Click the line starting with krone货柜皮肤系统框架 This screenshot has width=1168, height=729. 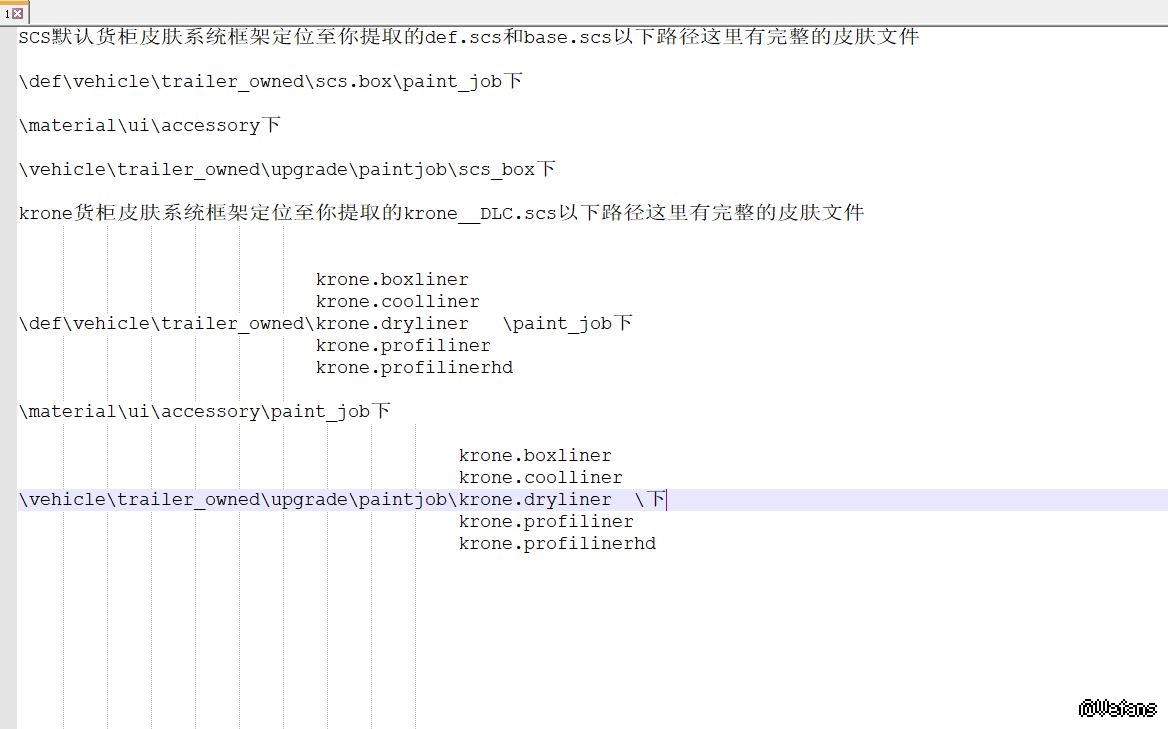point(441,213)
